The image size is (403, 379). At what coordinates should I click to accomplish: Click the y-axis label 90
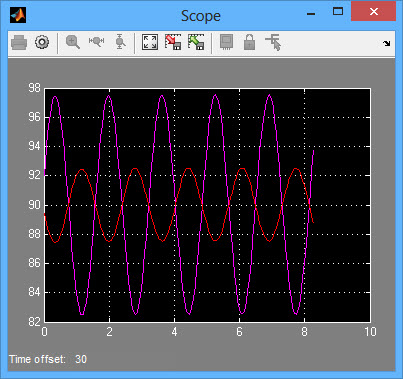(34, 205)
